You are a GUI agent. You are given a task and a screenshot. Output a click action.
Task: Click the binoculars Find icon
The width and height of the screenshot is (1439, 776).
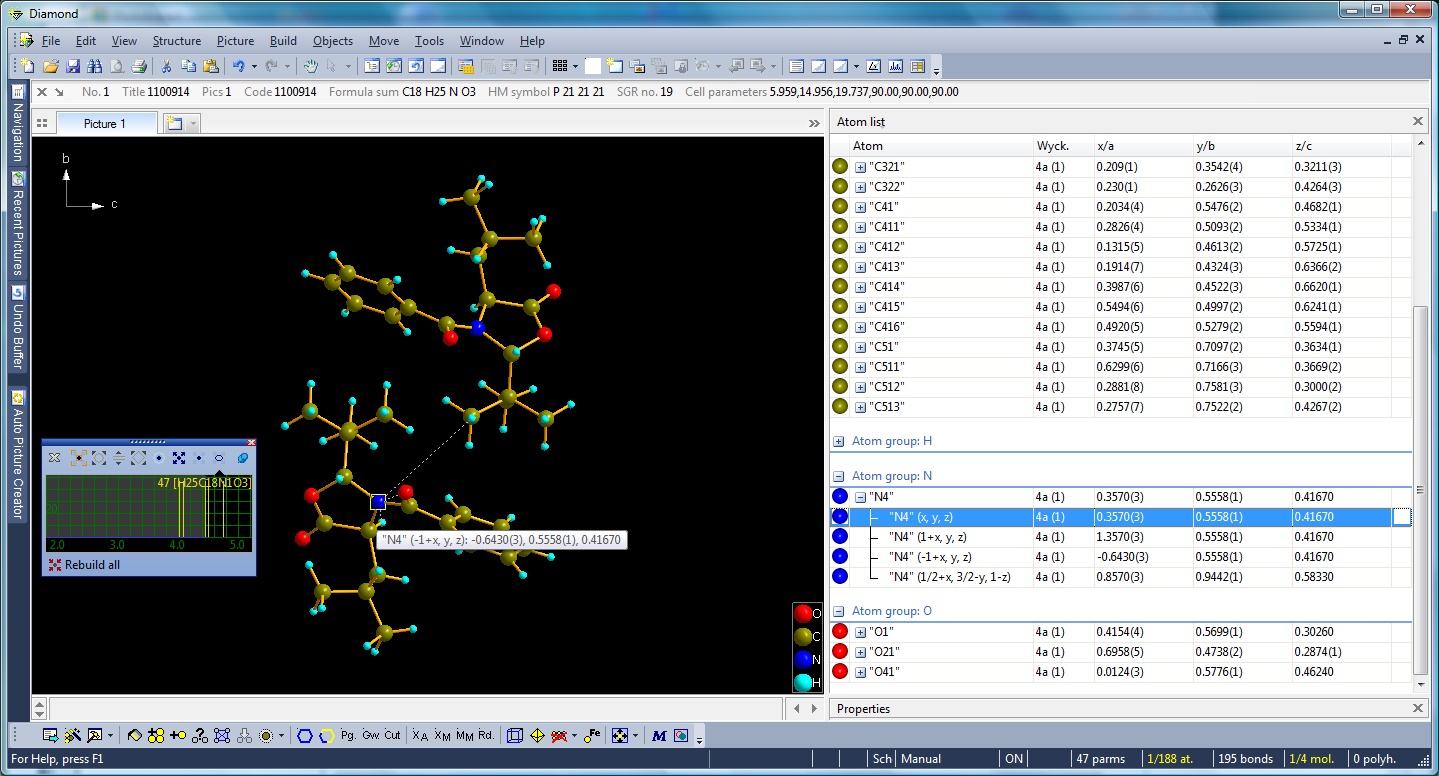[x=94, y=66]
